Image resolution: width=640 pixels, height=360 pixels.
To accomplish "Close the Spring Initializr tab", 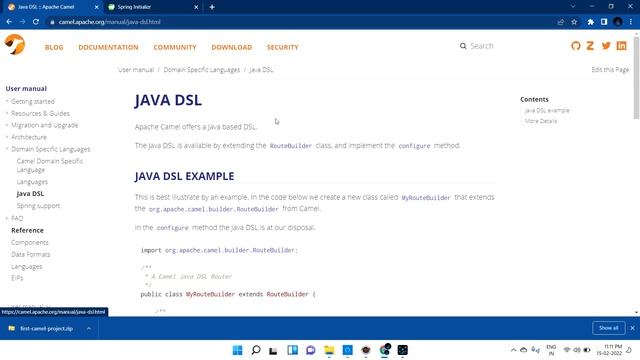I will (x=196, y=7).
